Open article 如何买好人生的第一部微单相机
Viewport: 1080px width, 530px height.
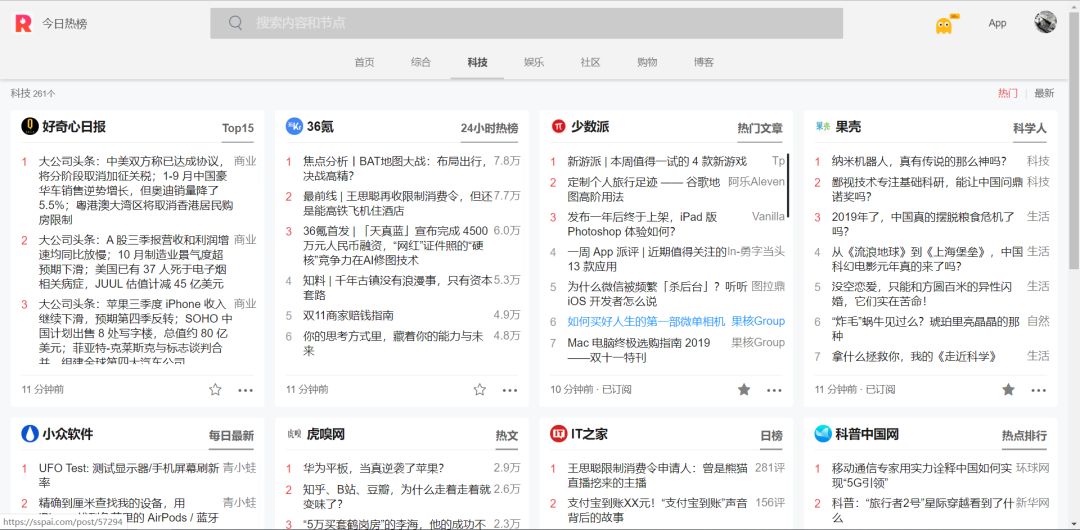tap(646, 321)
